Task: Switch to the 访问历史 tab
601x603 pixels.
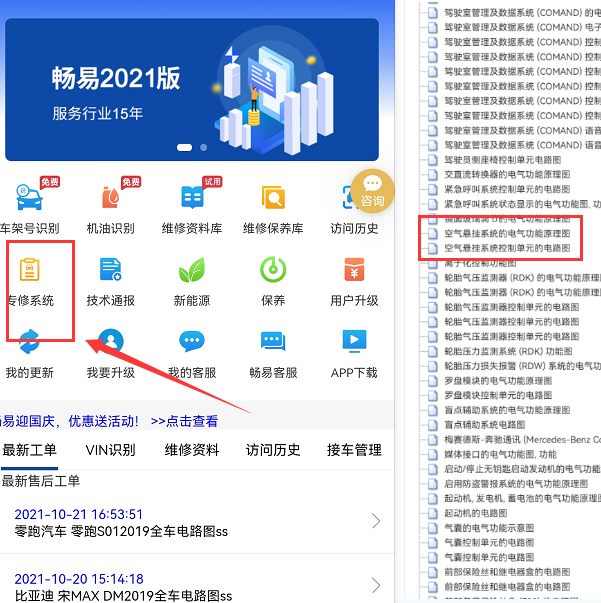Action: (x=273, y=450)
